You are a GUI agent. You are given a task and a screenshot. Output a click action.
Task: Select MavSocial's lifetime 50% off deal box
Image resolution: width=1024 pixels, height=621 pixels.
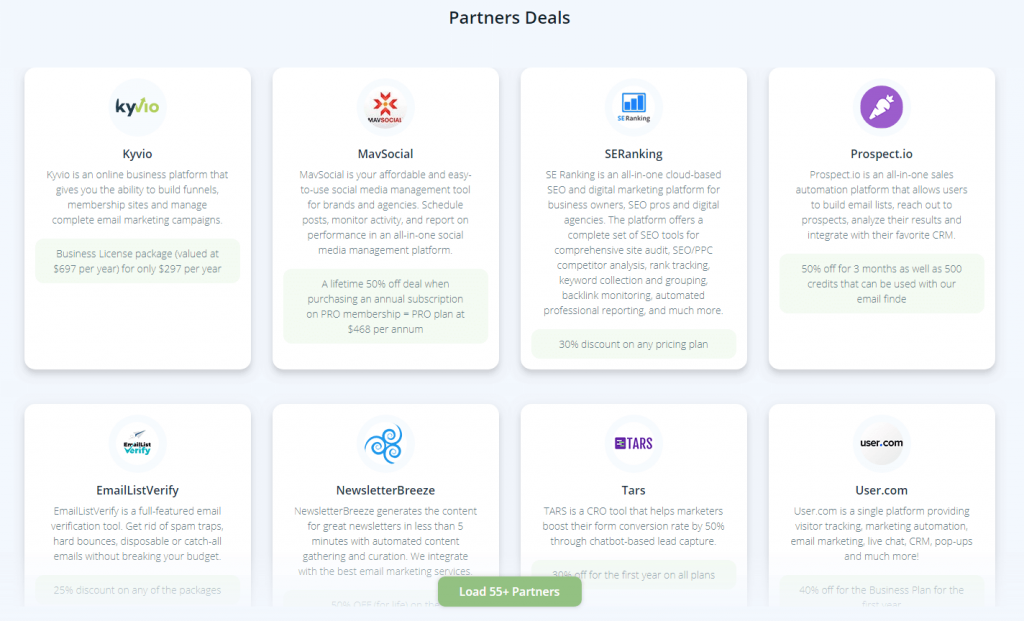[x=385, y=306]
